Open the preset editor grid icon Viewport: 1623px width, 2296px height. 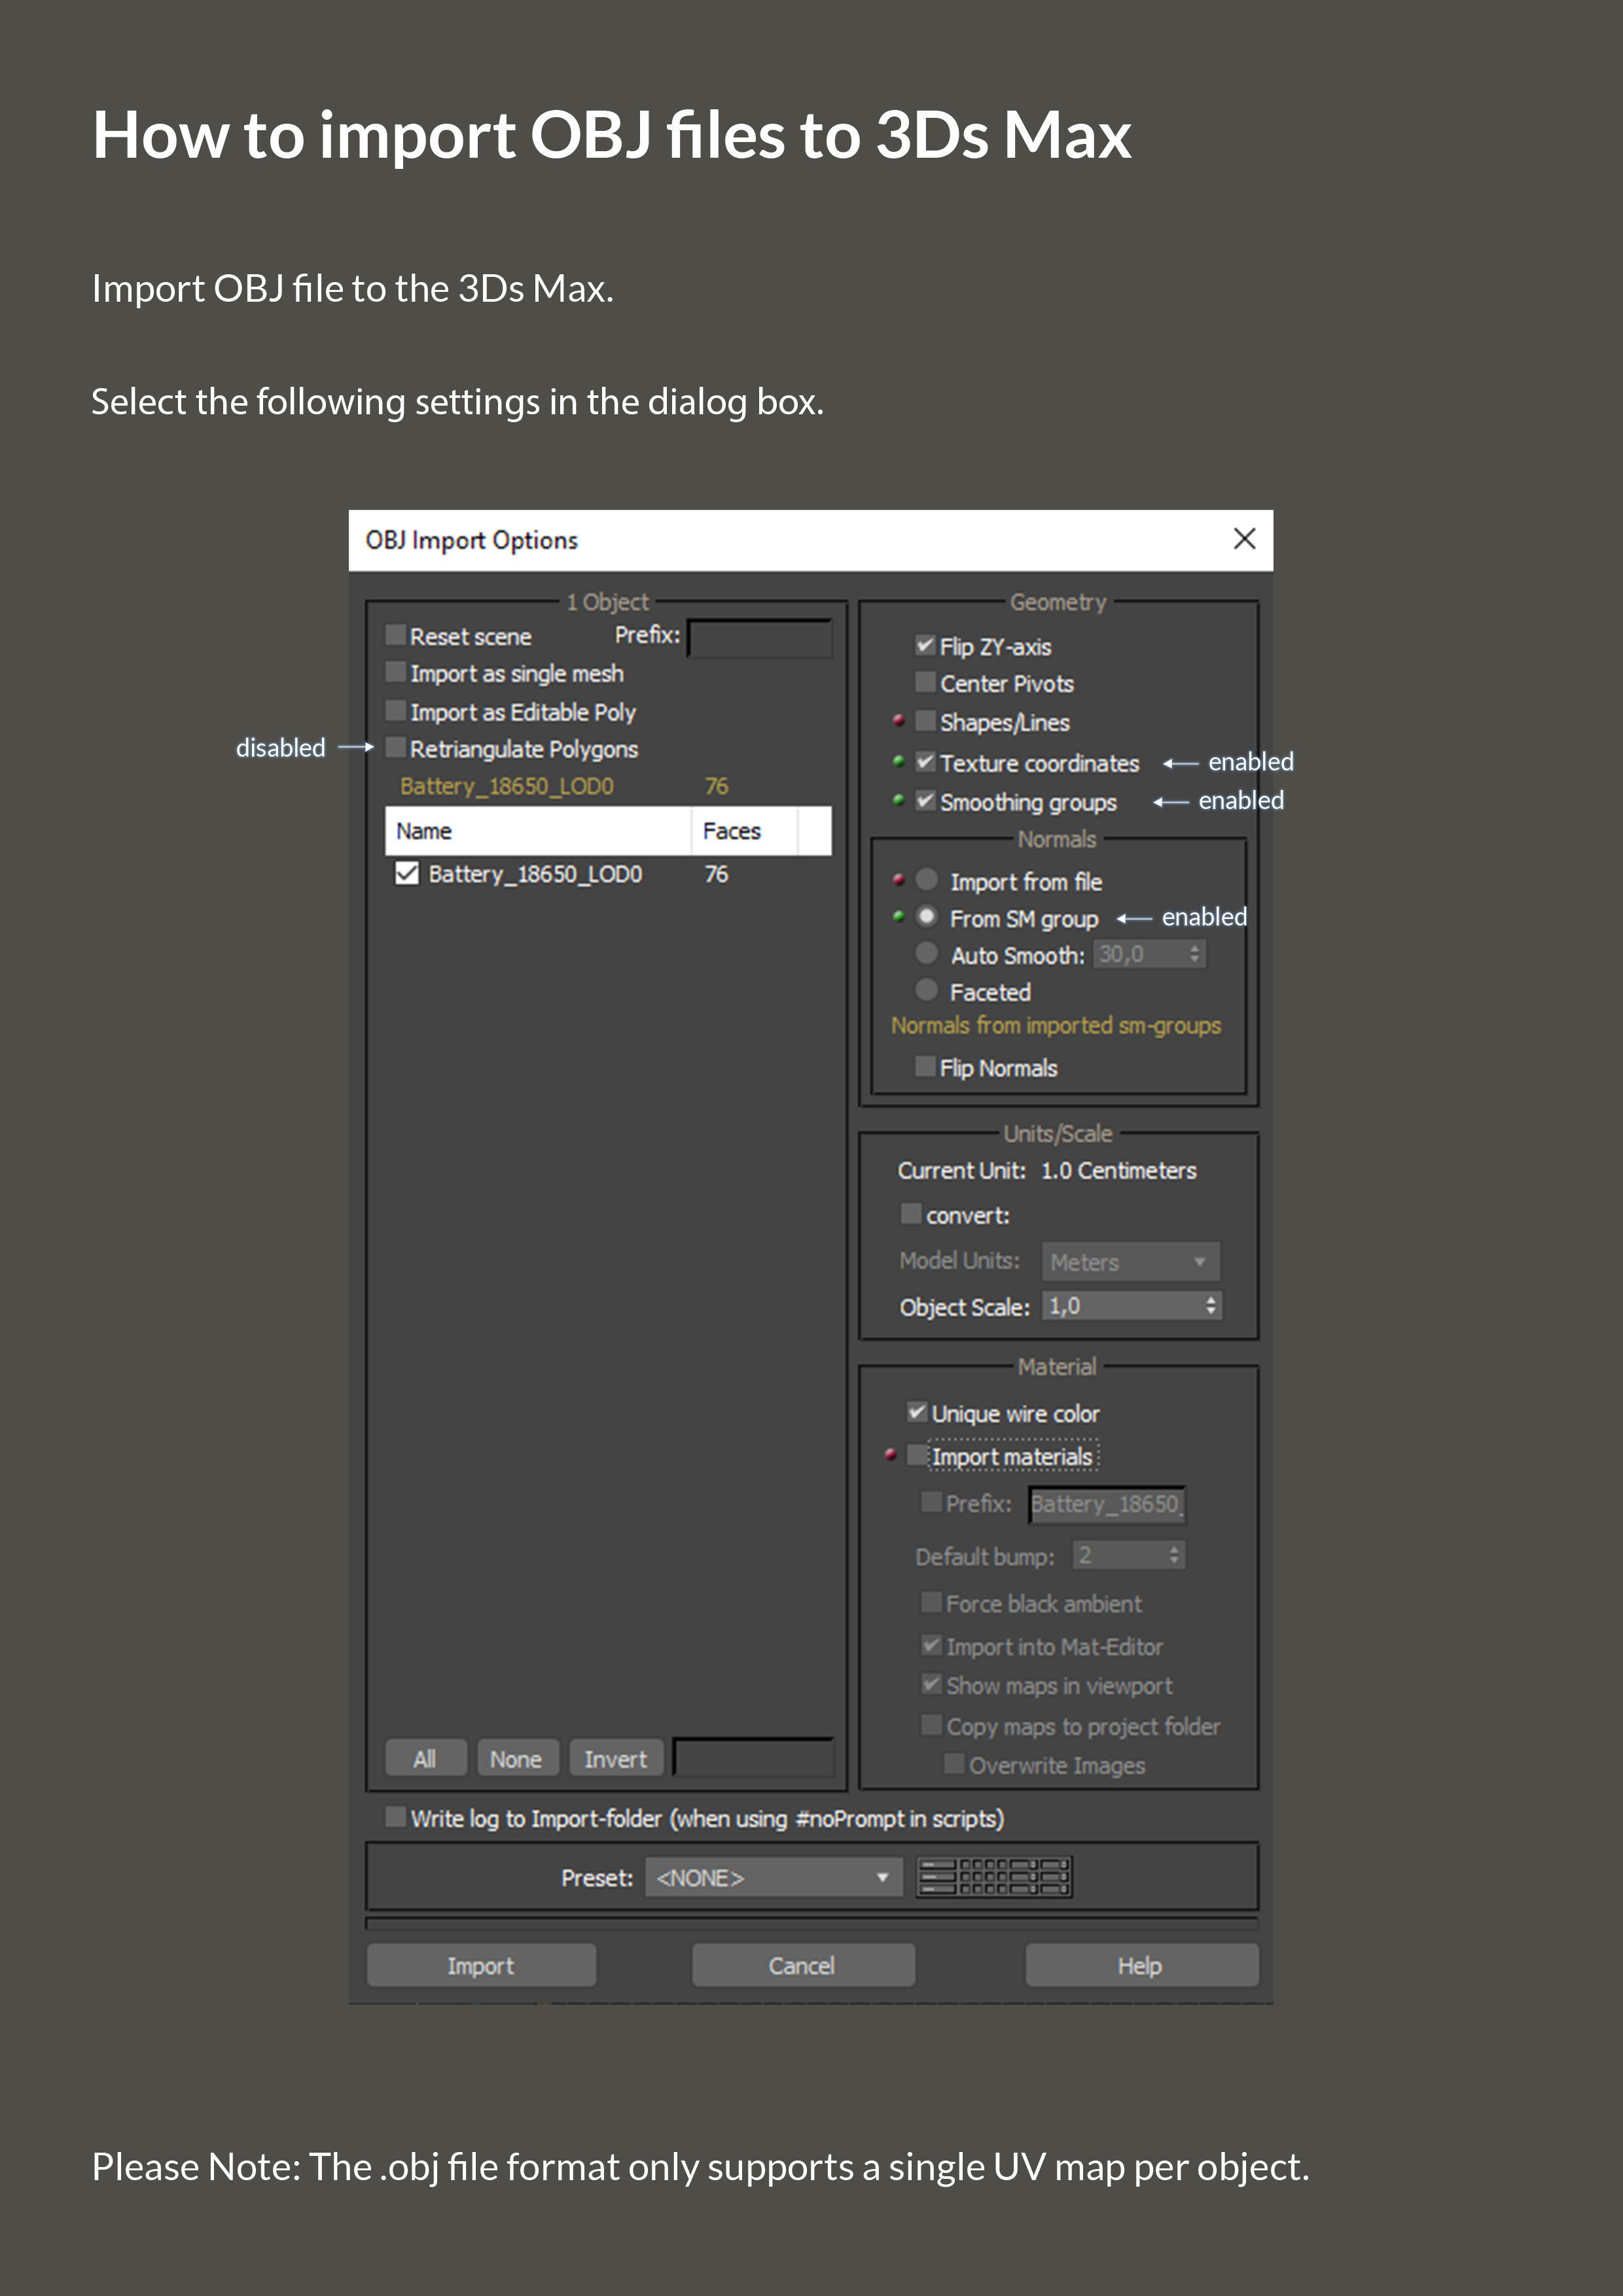click(x=994, y=1877)
